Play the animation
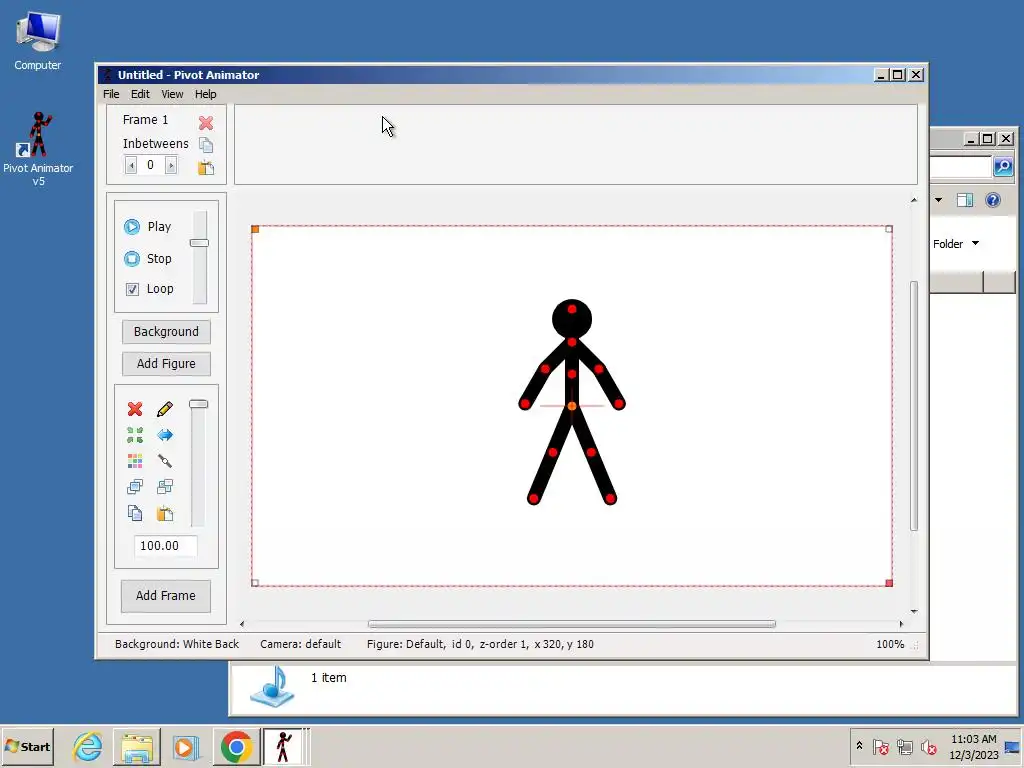Image resolution: width=1024 pixels, height=768 pixels. (148, 227)
